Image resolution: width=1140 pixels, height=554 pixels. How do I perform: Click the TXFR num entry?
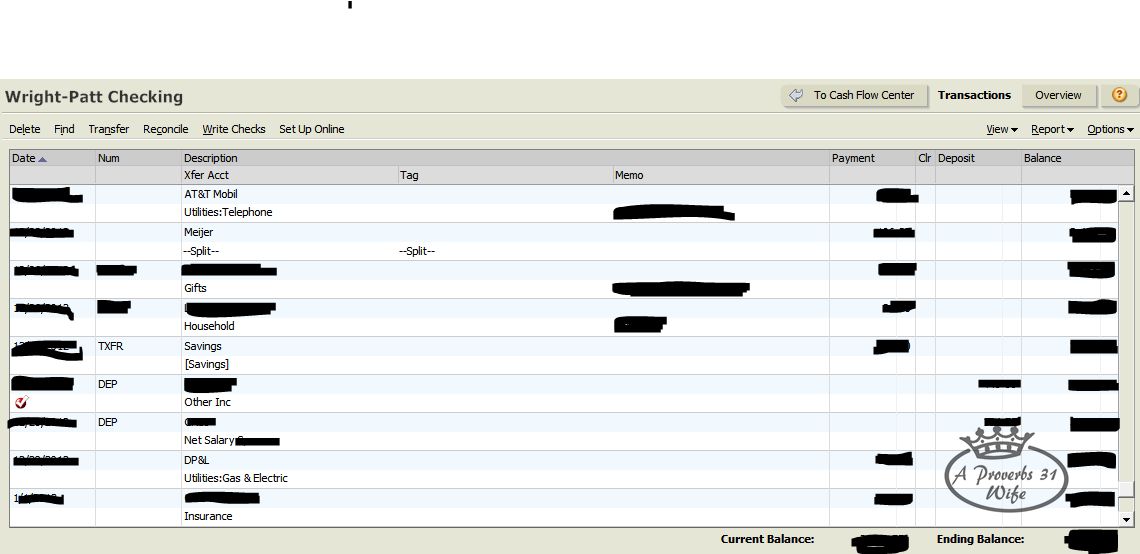(x=111, y=346)
